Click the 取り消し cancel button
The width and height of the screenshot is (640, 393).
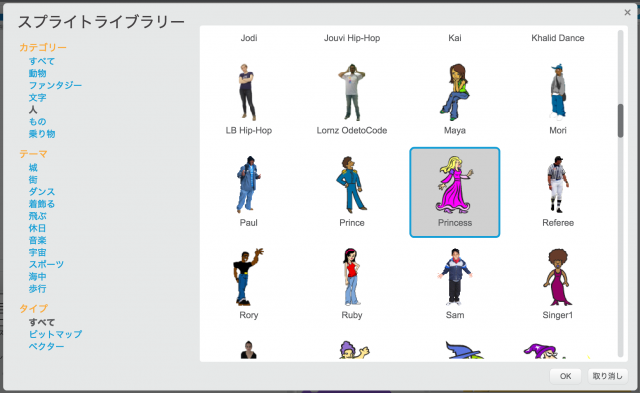[607, 376]
